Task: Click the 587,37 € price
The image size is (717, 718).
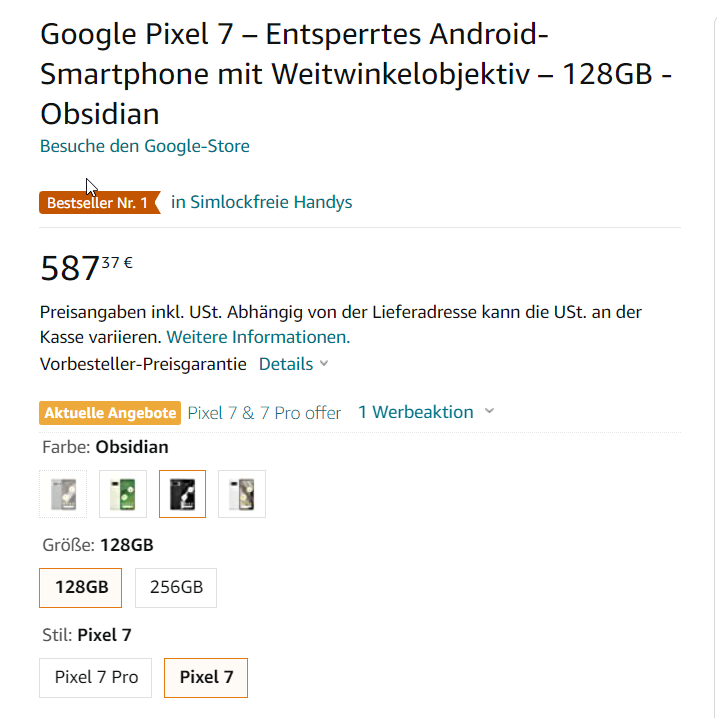Action: pyautogui.click(x=86, y=268)
